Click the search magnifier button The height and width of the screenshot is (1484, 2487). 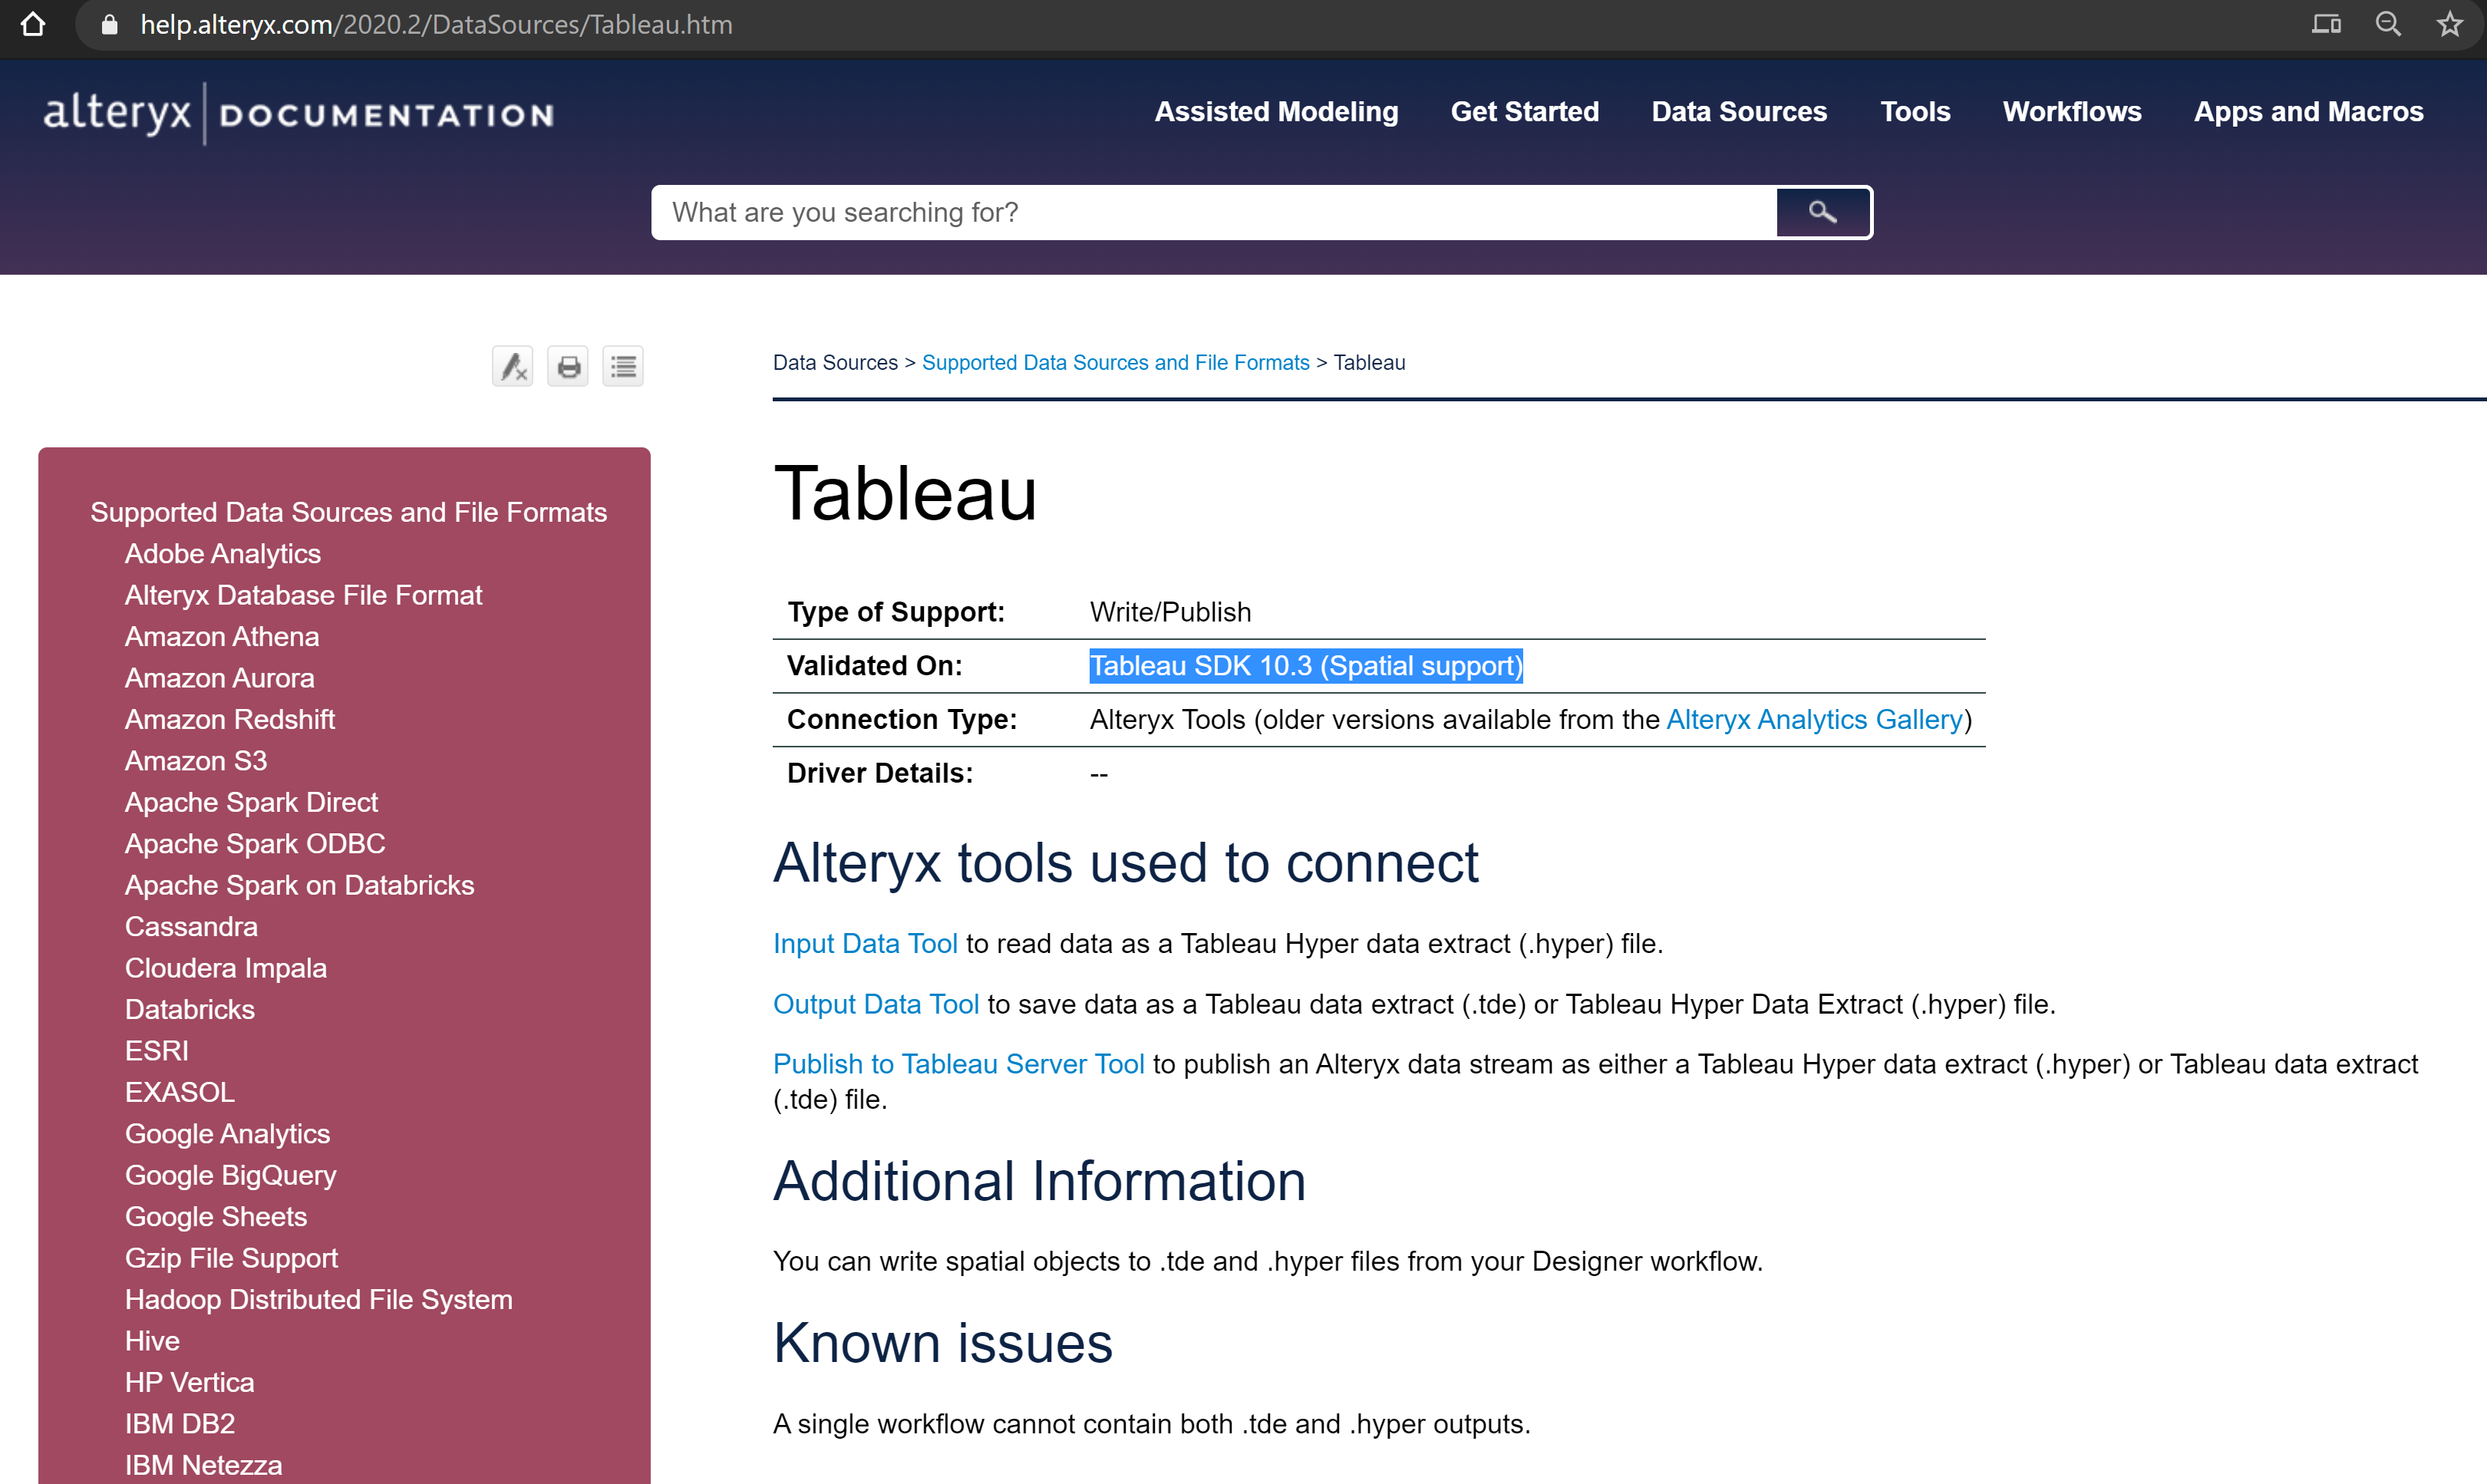pyautogui.click(x=1822, y=212)
